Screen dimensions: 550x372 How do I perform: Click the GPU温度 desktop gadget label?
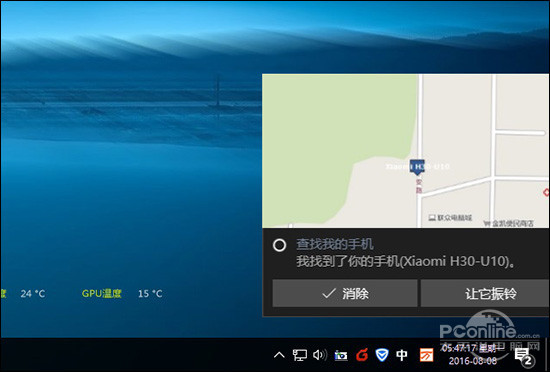click(101, 293)
